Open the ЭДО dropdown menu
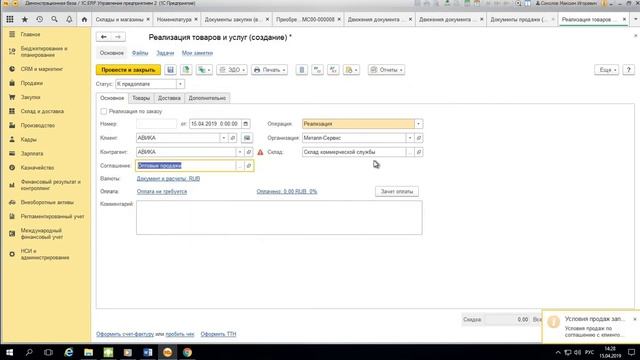This screenshot has height=360, width=640. pyautogui.click(x=232, y=70)
